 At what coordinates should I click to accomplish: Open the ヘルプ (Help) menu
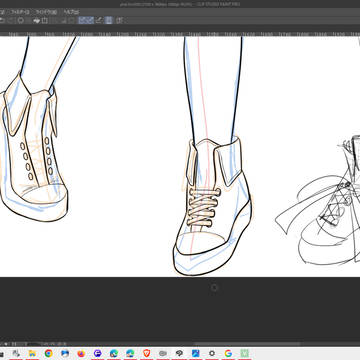(x=71, y=12)
